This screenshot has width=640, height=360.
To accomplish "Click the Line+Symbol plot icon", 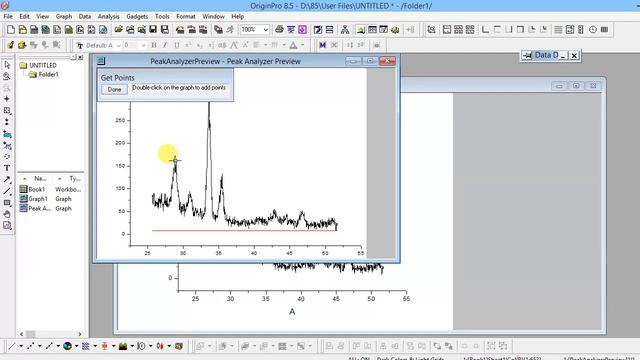I will coord(49,346).
